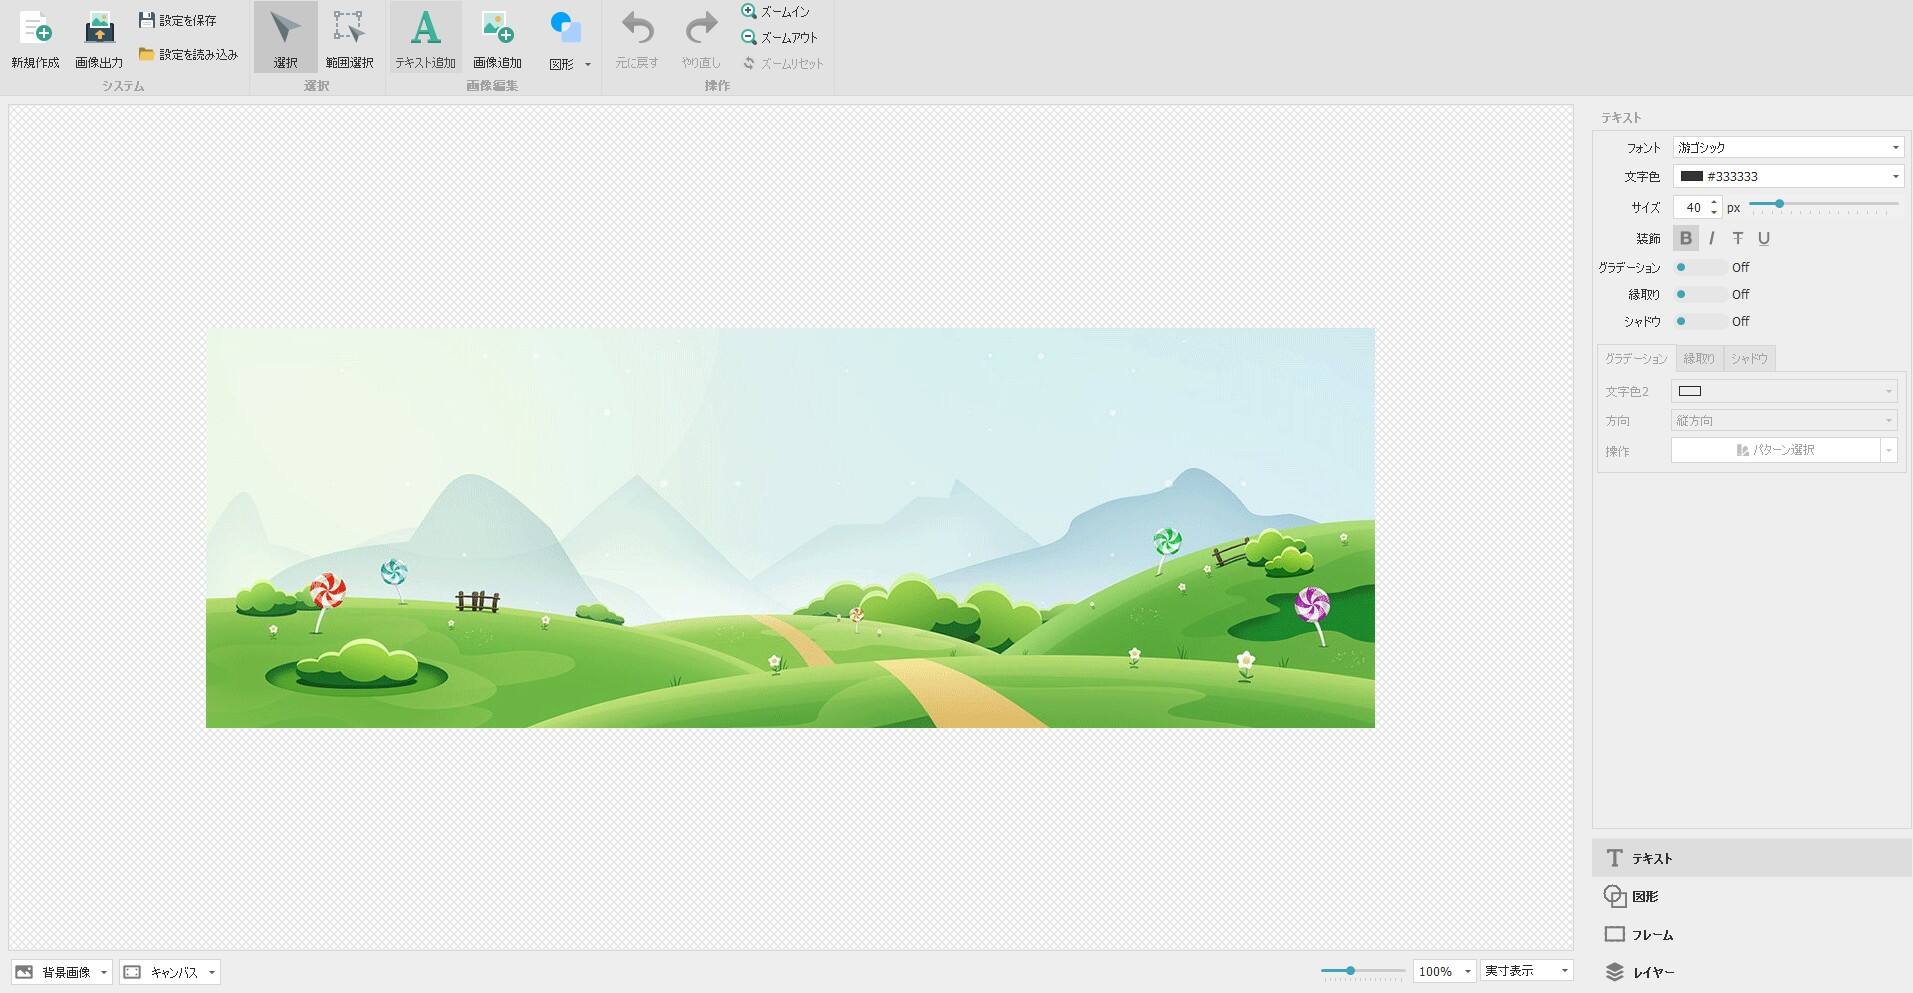Open the 図形 dropdown arrow

(x=588, y=64)
